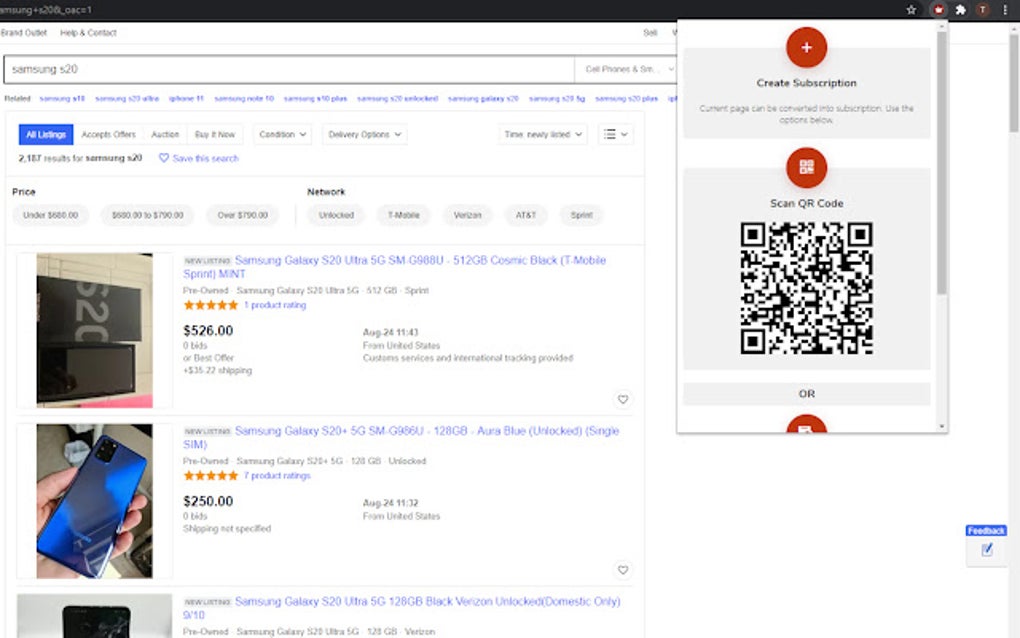Click heart icon on $250.00 S20+ listing
The image size is (1020, 638).
tap(623, 570)
